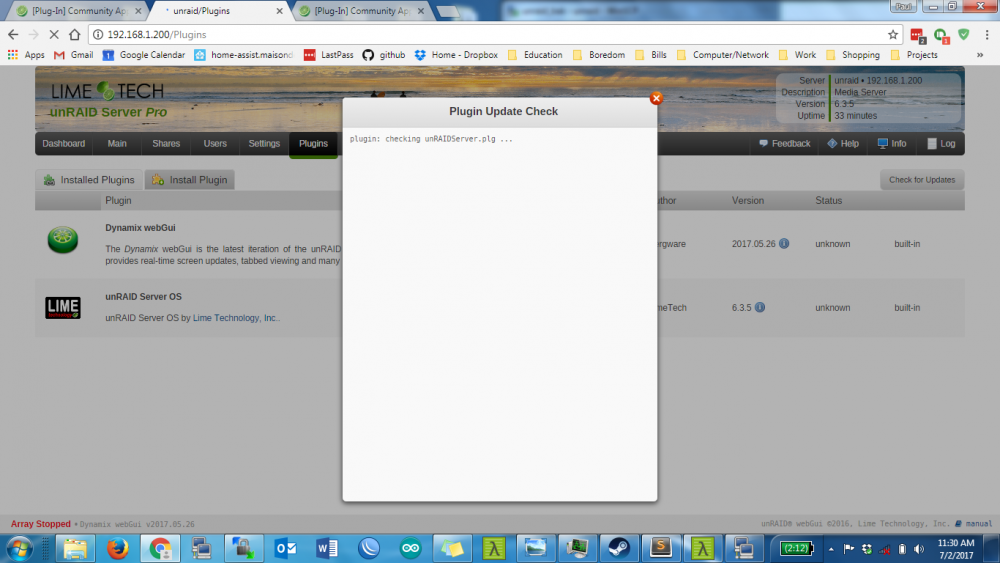Image resolution: width=1000 pixels, height=563 pixels.
Task: Close the Plugin Update Check dialog
Action: [656, 98]
